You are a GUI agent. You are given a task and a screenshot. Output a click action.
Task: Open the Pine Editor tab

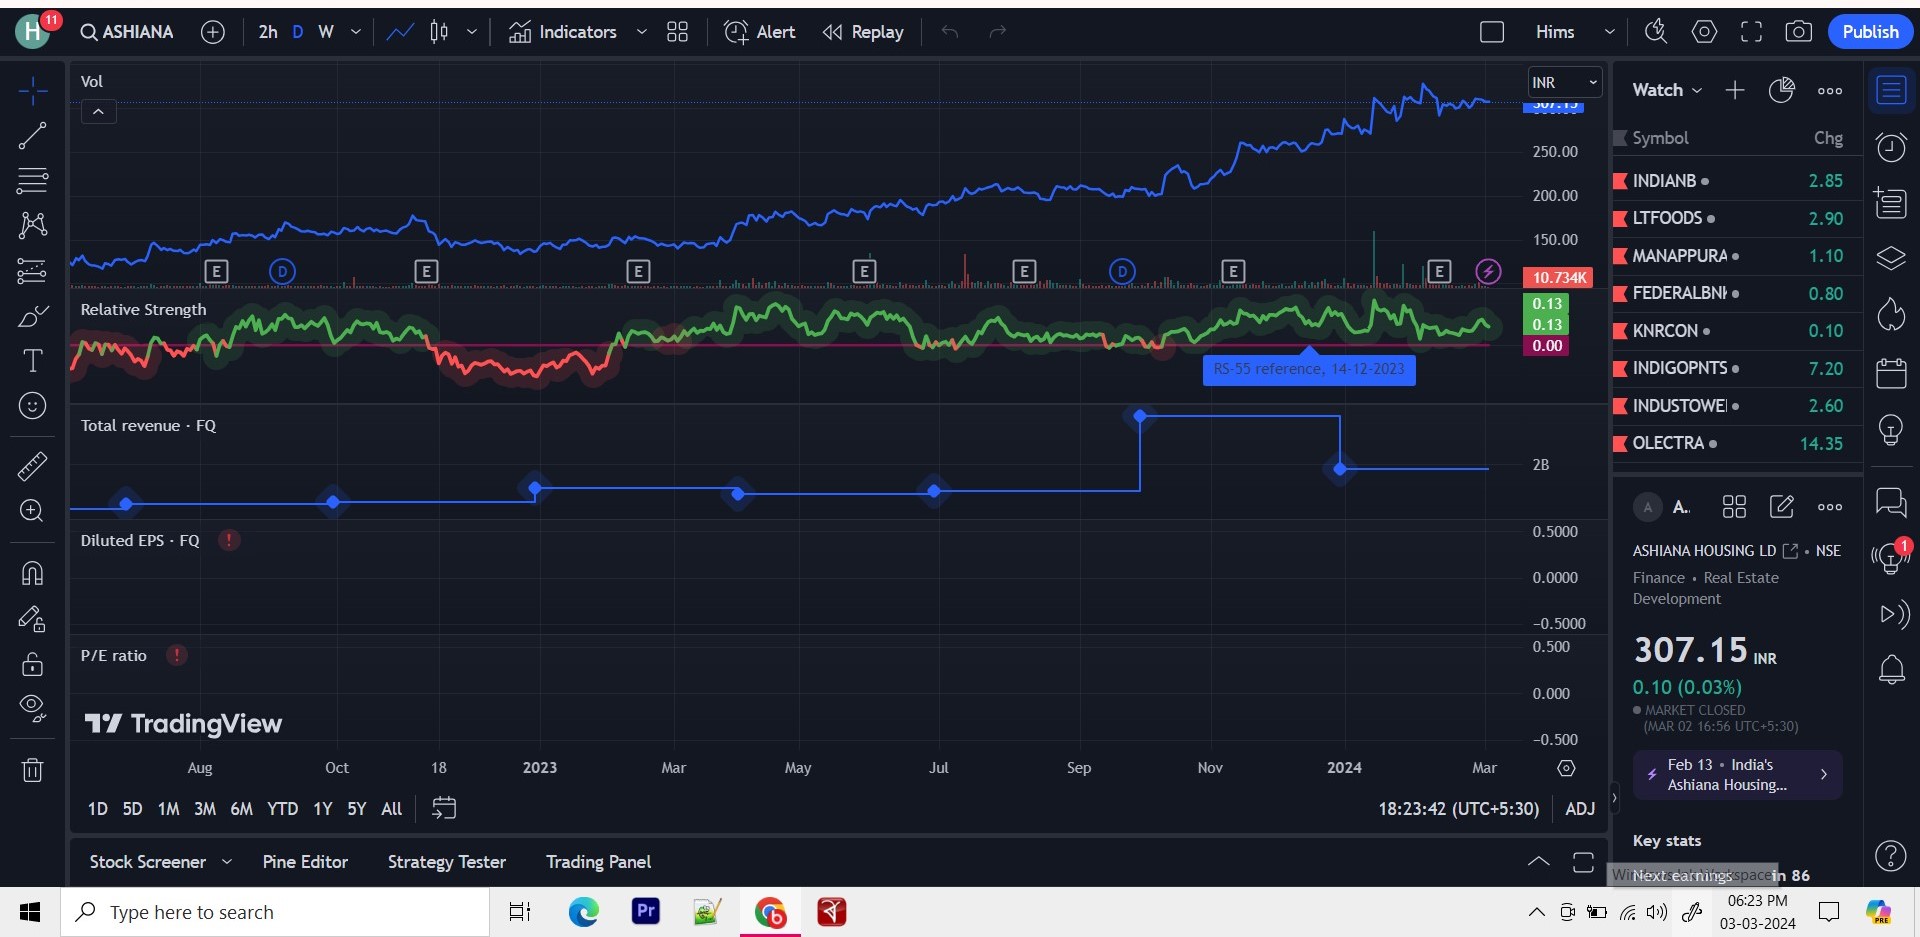(305, 862)
